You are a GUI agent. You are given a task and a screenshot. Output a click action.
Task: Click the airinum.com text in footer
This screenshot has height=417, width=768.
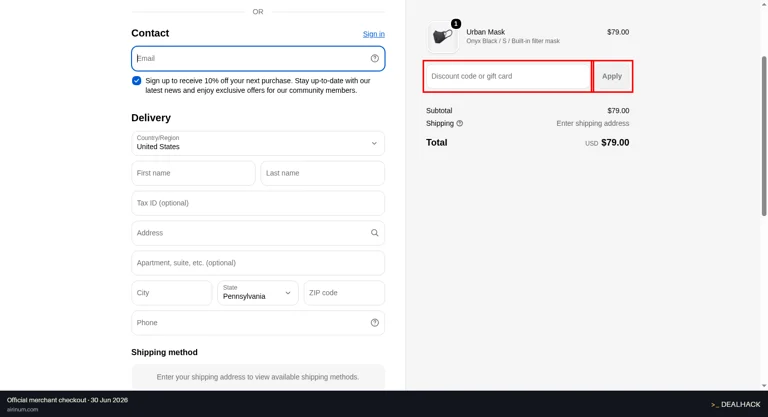pyautogui.click(x=22, y=409)
